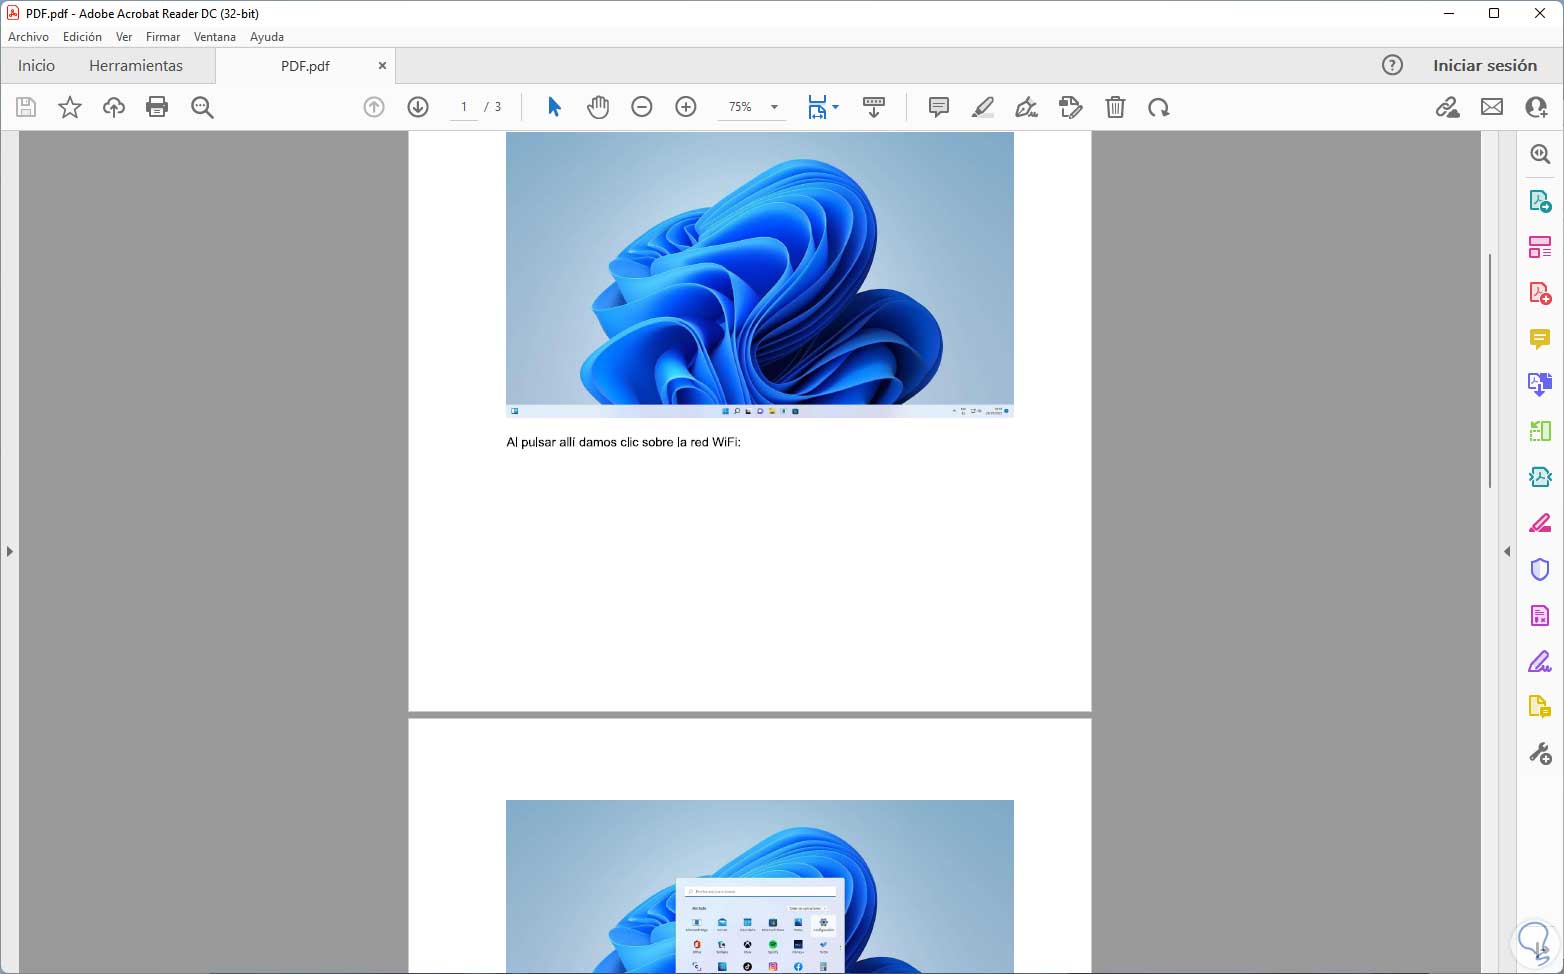1564x974 pixels.
Task: Close the PDF.pdf tab
Action: pos(382,65)
